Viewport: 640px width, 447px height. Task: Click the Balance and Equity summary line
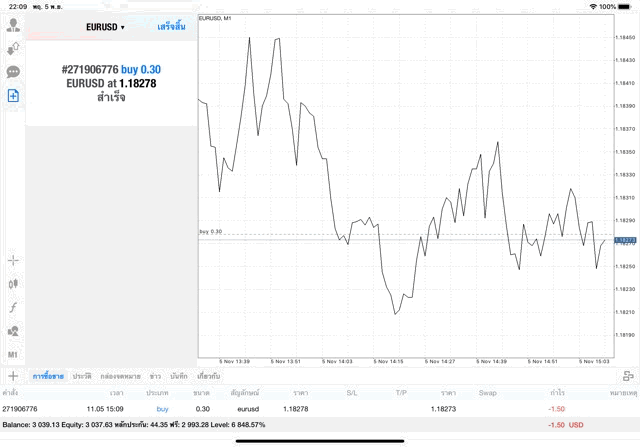tap(134, 425)
